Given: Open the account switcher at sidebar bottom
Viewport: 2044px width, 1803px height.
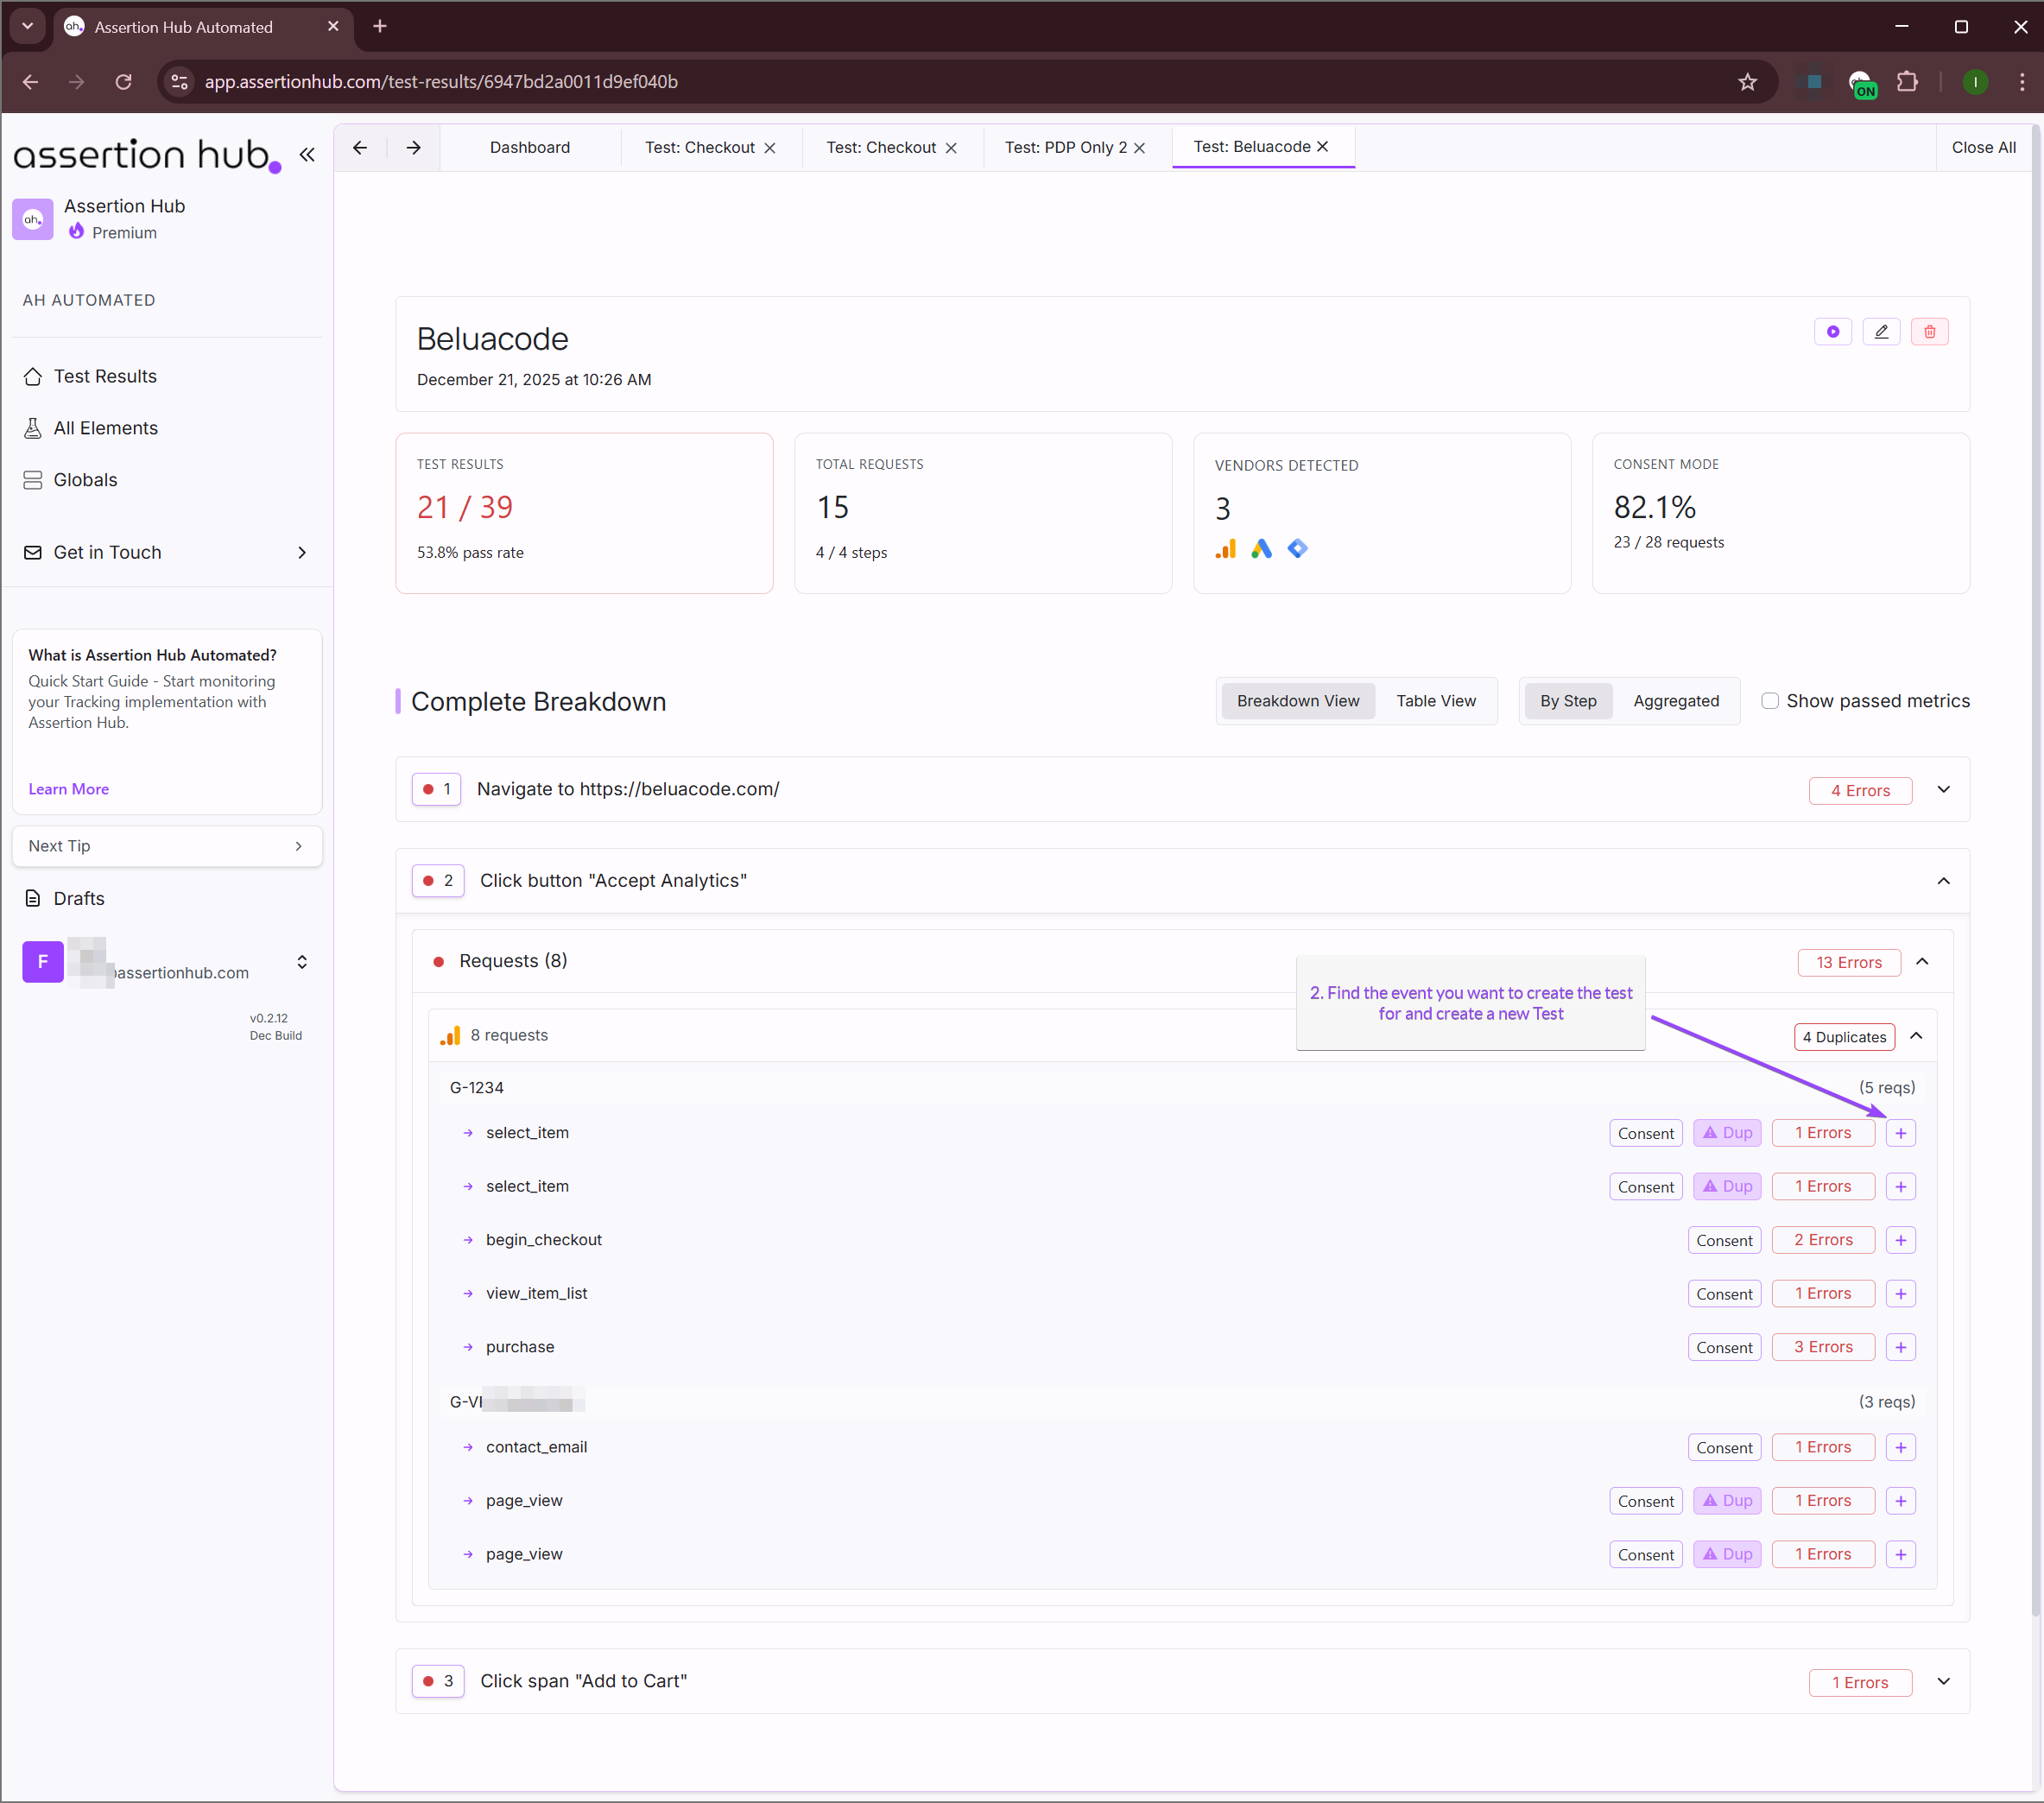Looking at the screenshot, I should coord(302,962).
